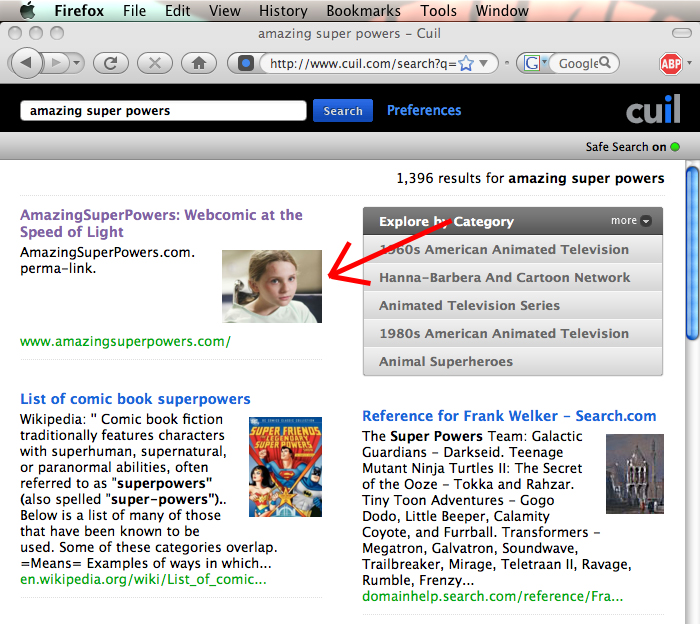The height and width of the screenshot is (624, 700).
Task: Click the cuil logo
Action: (x=653, y=109)
